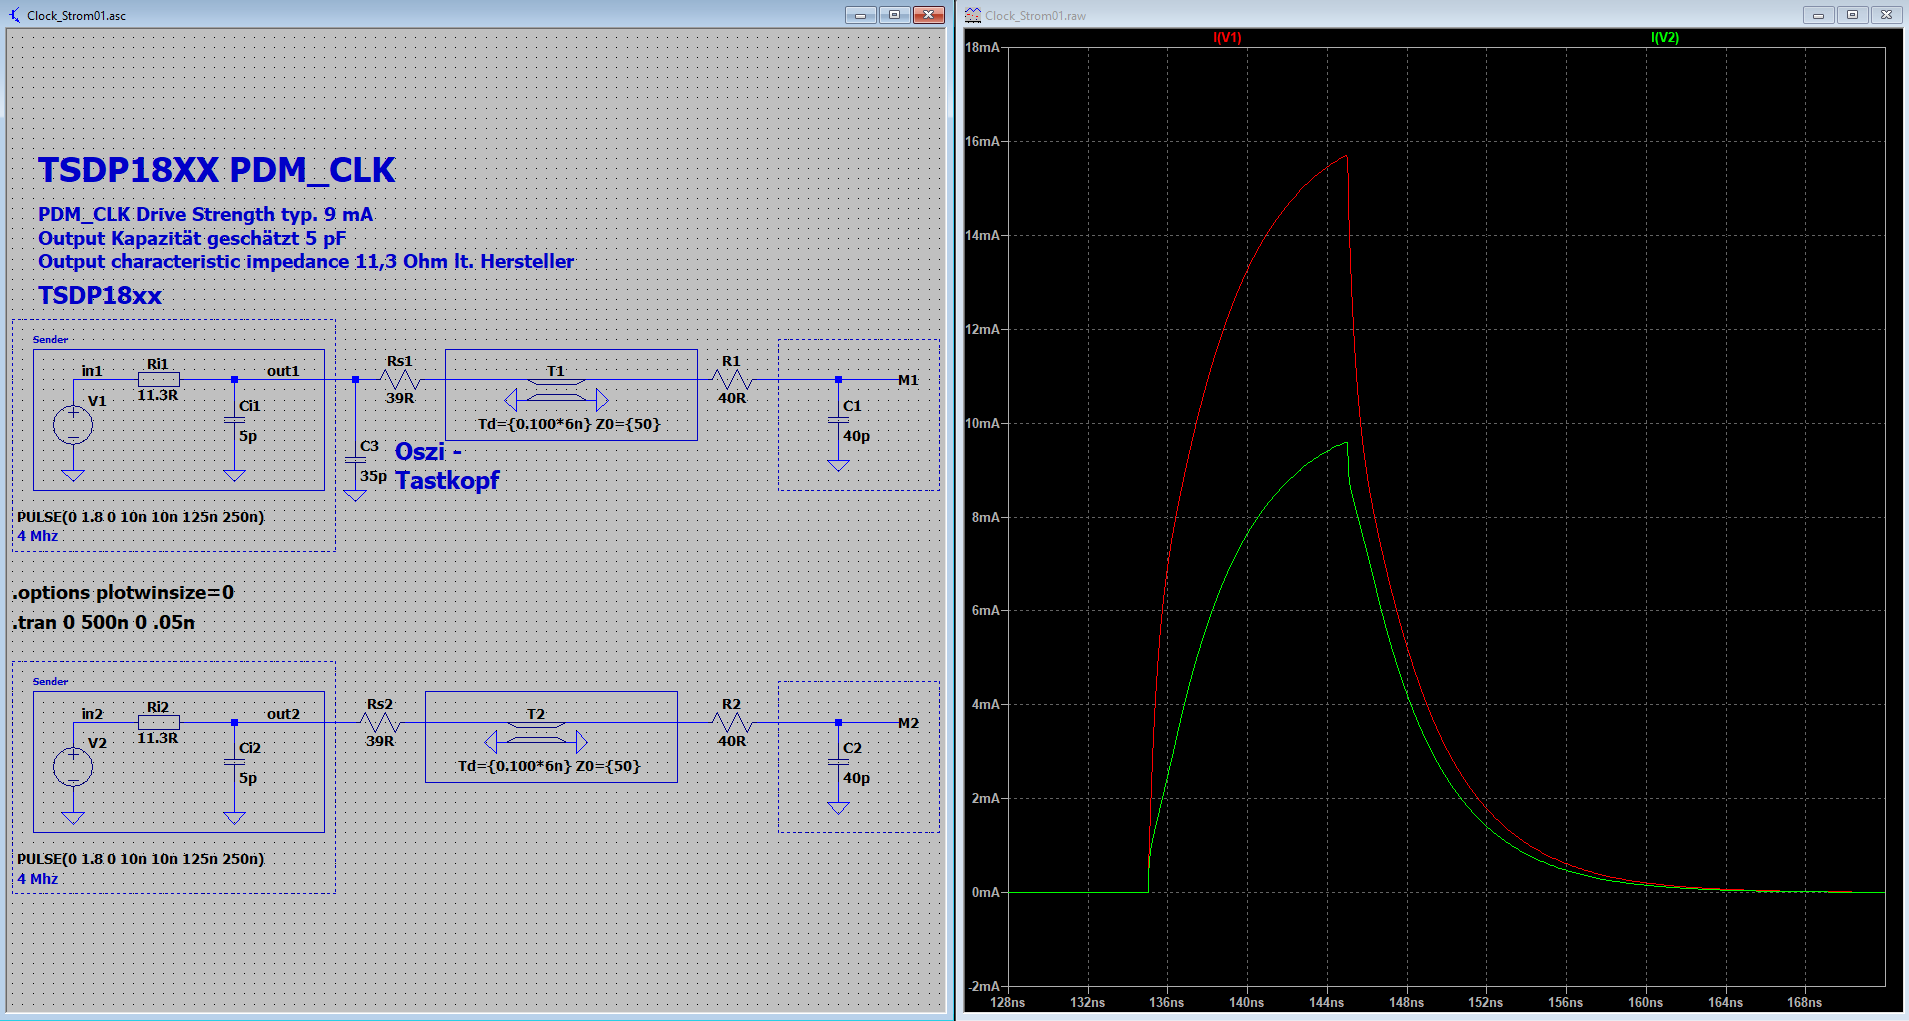Screen dimensions: 1909x1021
Task: Click the green I(V2) trace label
Action: click(1665, 38)
